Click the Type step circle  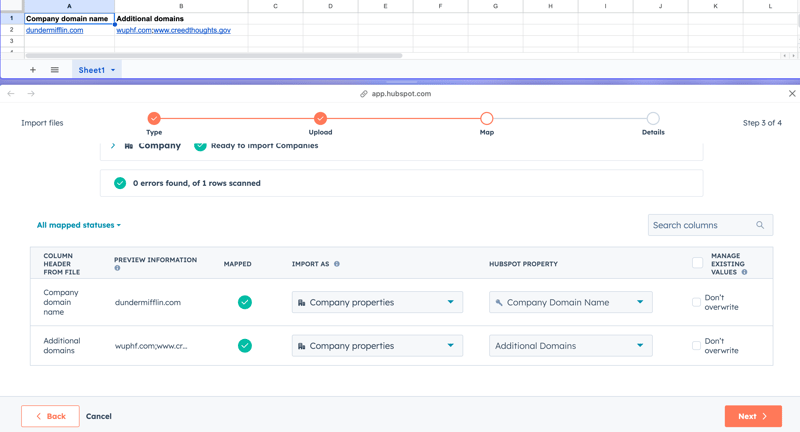(154, 118)
